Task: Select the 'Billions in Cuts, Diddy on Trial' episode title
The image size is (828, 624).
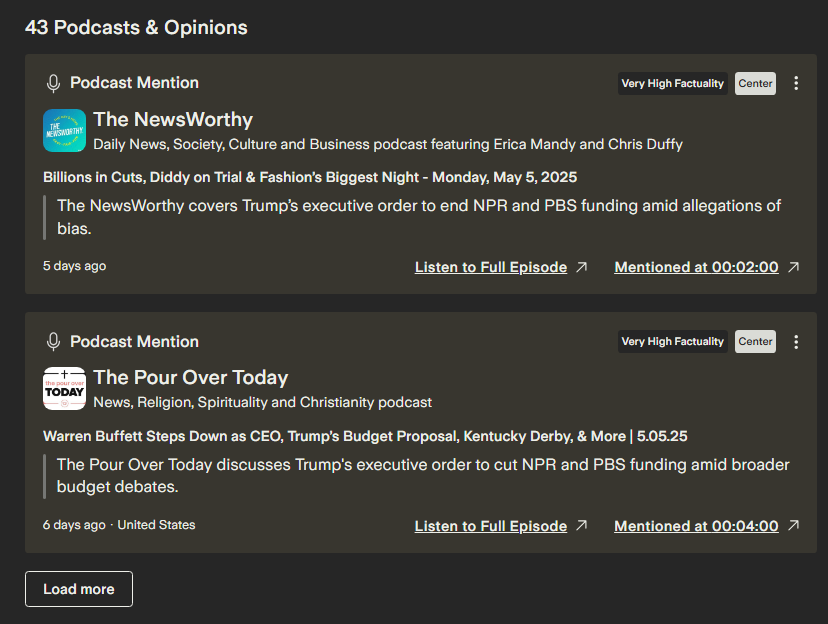Action: coord(310,177)
